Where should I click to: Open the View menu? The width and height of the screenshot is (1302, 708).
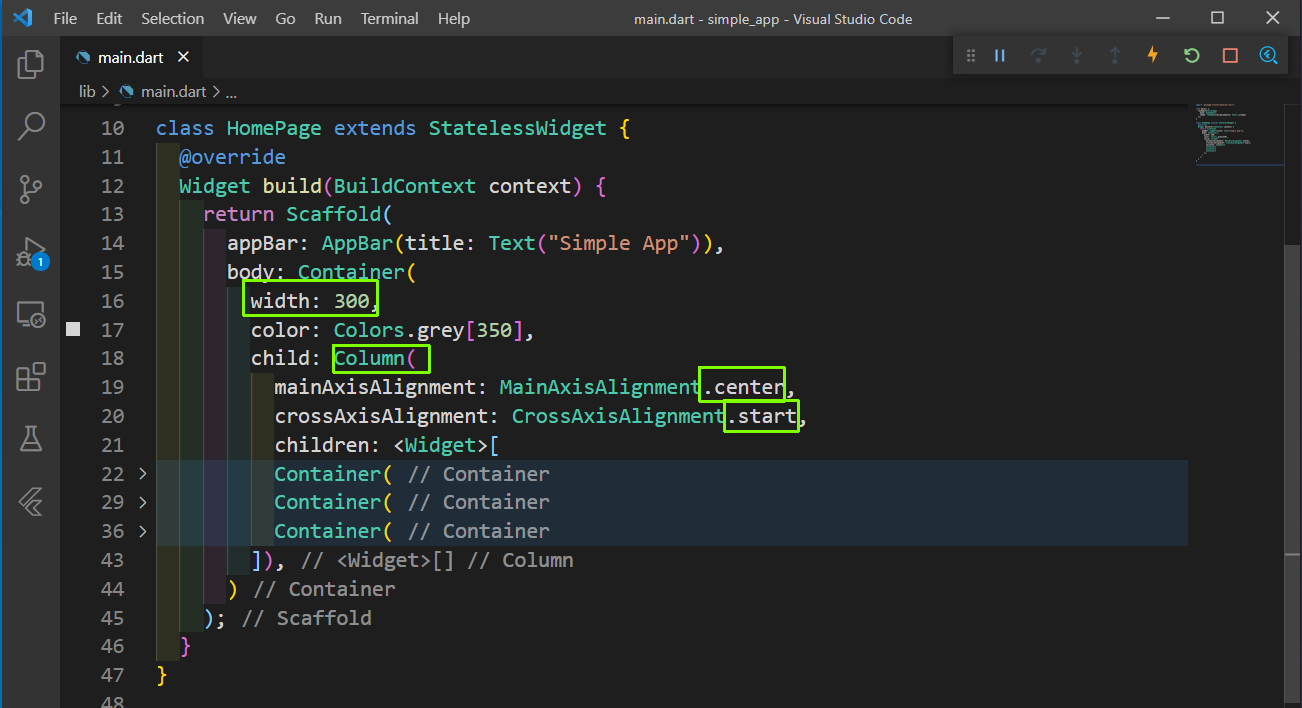(x=240, y=19)
